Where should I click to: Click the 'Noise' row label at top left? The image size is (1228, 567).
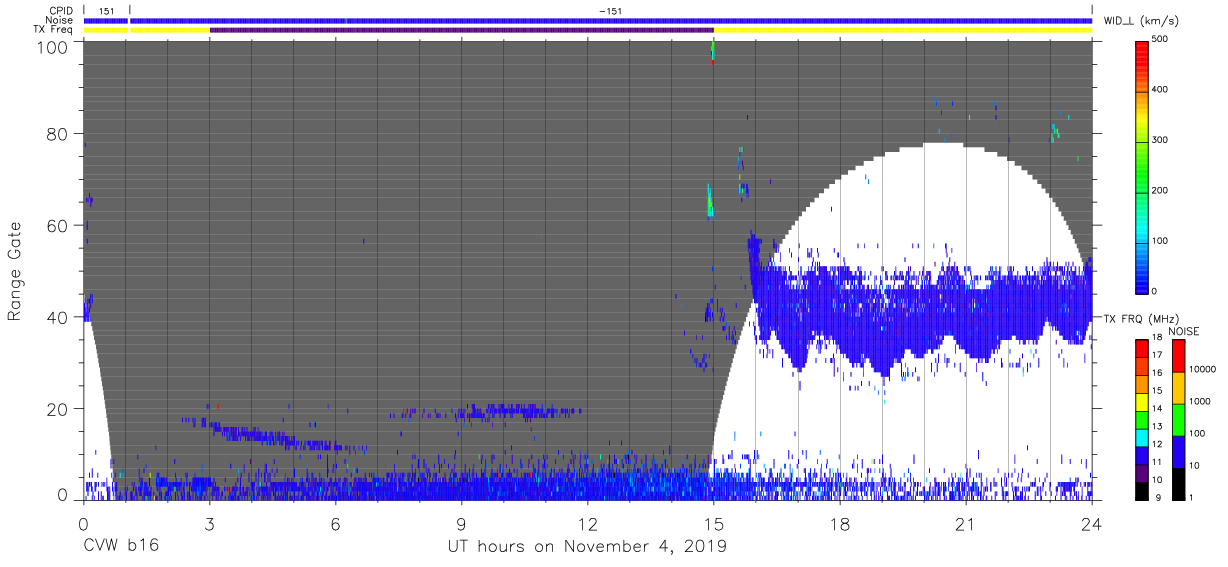tap(60, 20)
